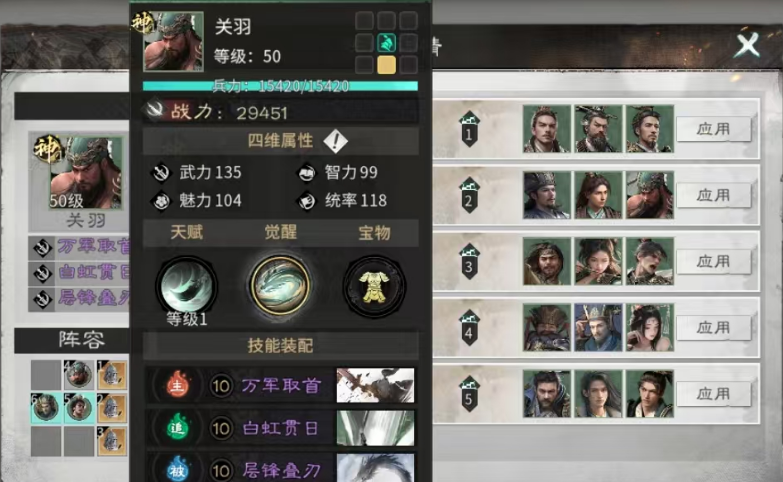Viewport: 783px width, 482px height.
Task: Apply lineup 2 with 应用 button
Action: [714, 195]
